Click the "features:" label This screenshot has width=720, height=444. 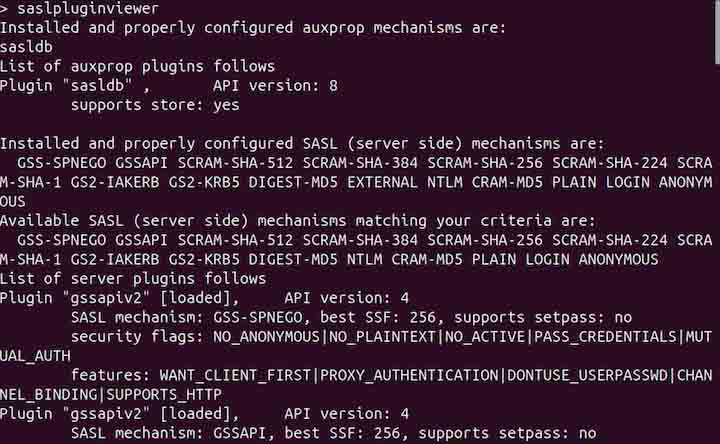click(110, 374)
